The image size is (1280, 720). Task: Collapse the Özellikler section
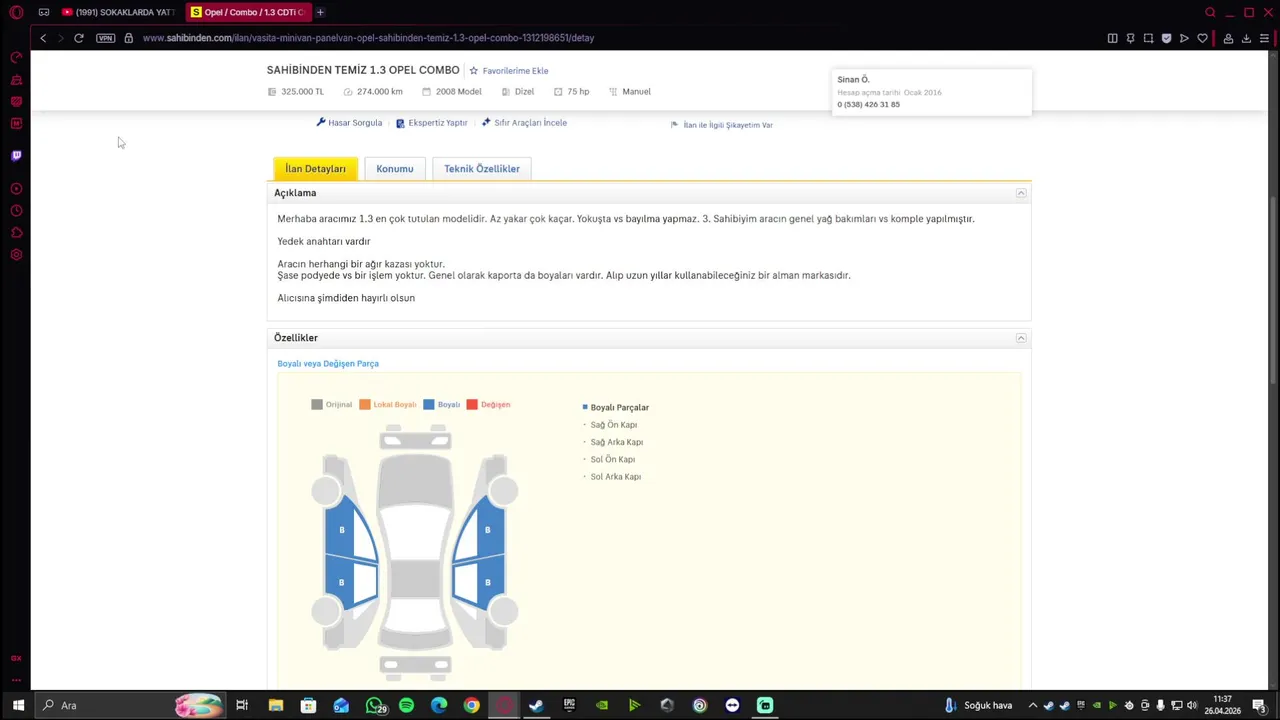1021,338
